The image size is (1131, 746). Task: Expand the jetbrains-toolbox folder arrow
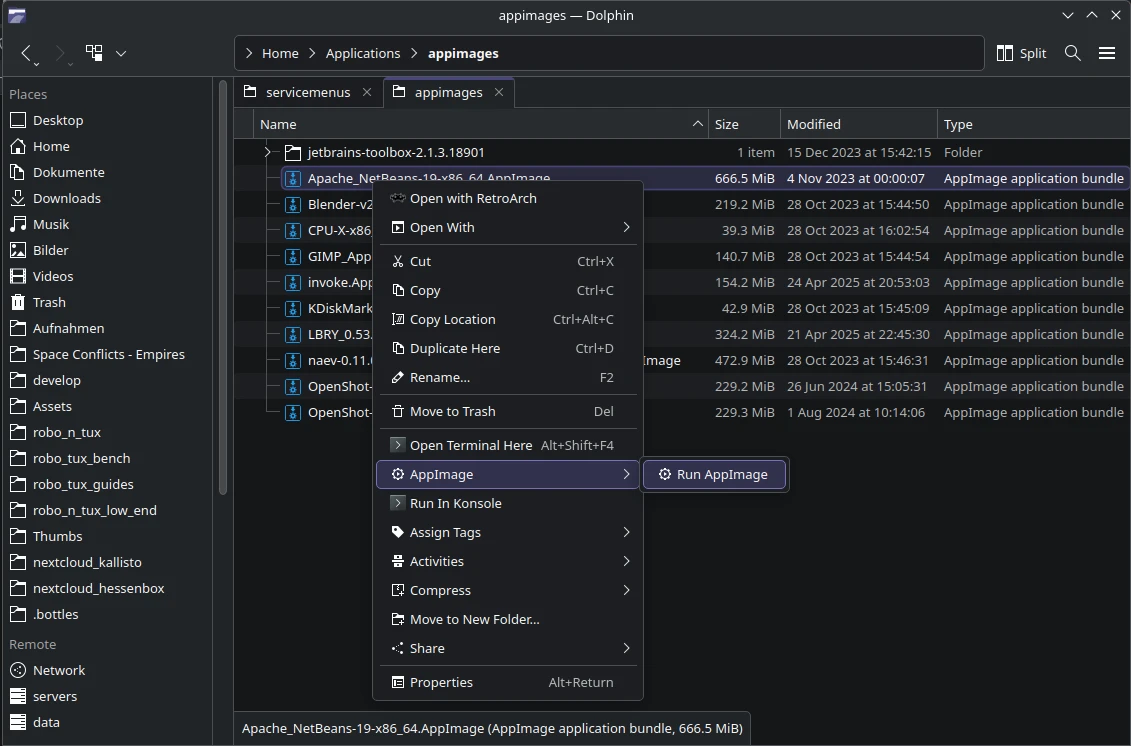[x=268, y=152]
